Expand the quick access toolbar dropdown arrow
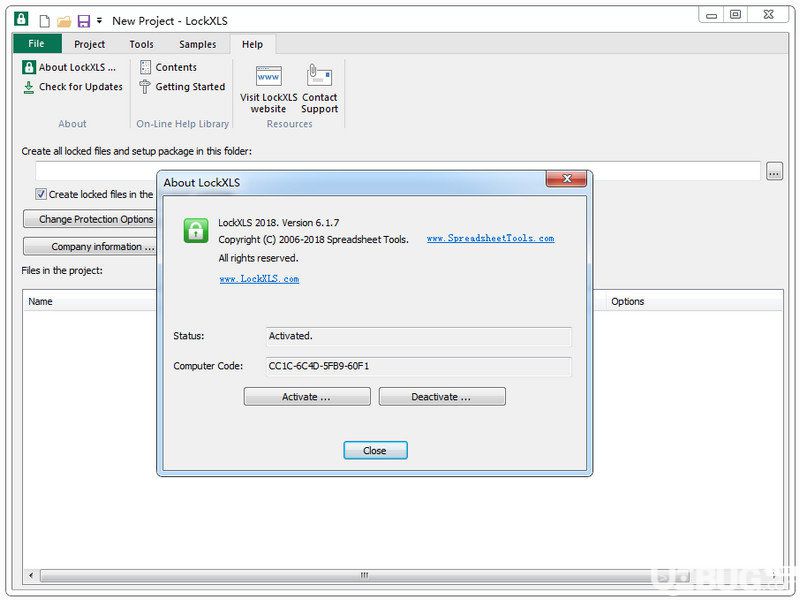800x600 pixels. pos(99,20)
